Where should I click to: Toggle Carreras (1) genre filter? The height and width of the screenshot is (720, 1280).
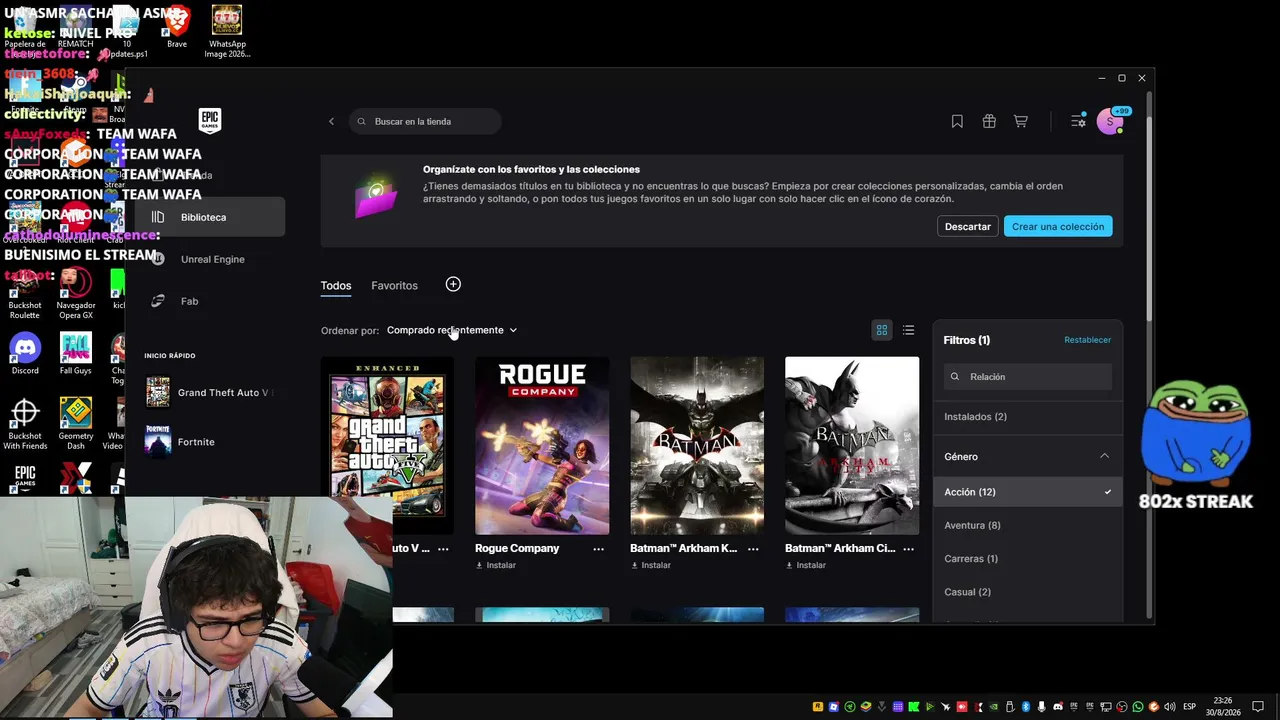pyautogui.click(x=1028, y=558)
